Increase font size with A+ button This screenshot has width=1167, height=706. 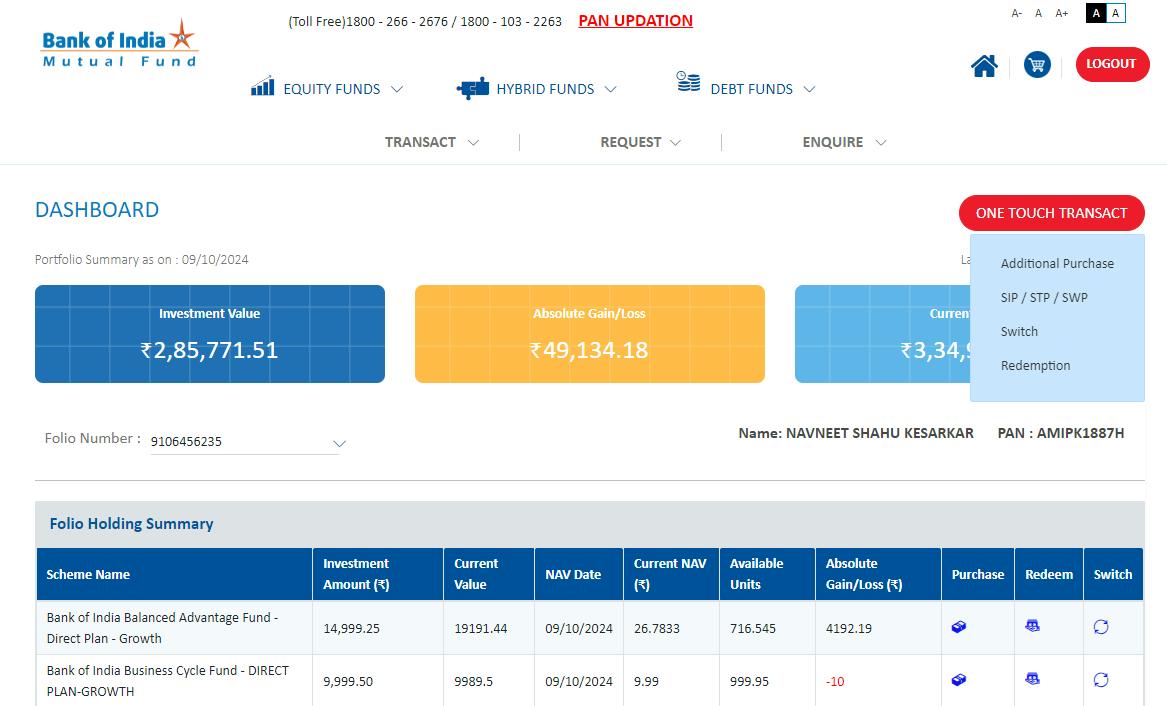click(x=1062, y=13)
